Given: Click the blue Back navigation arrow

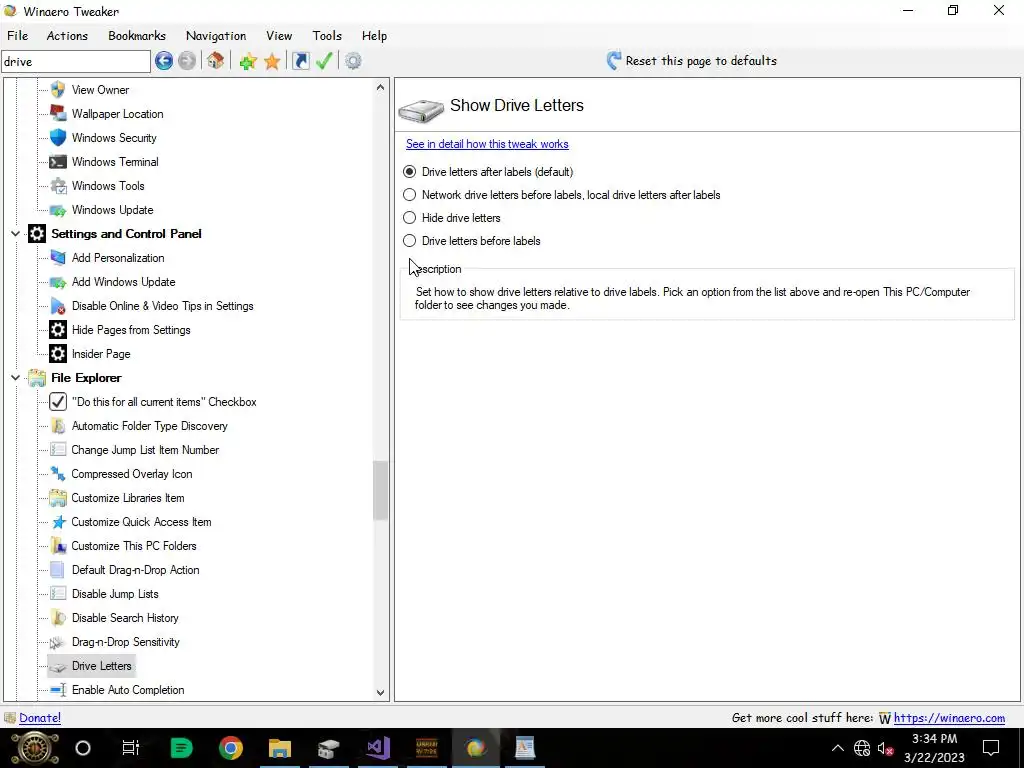Looking at the screenshot, I should click(x=164, y=61).
